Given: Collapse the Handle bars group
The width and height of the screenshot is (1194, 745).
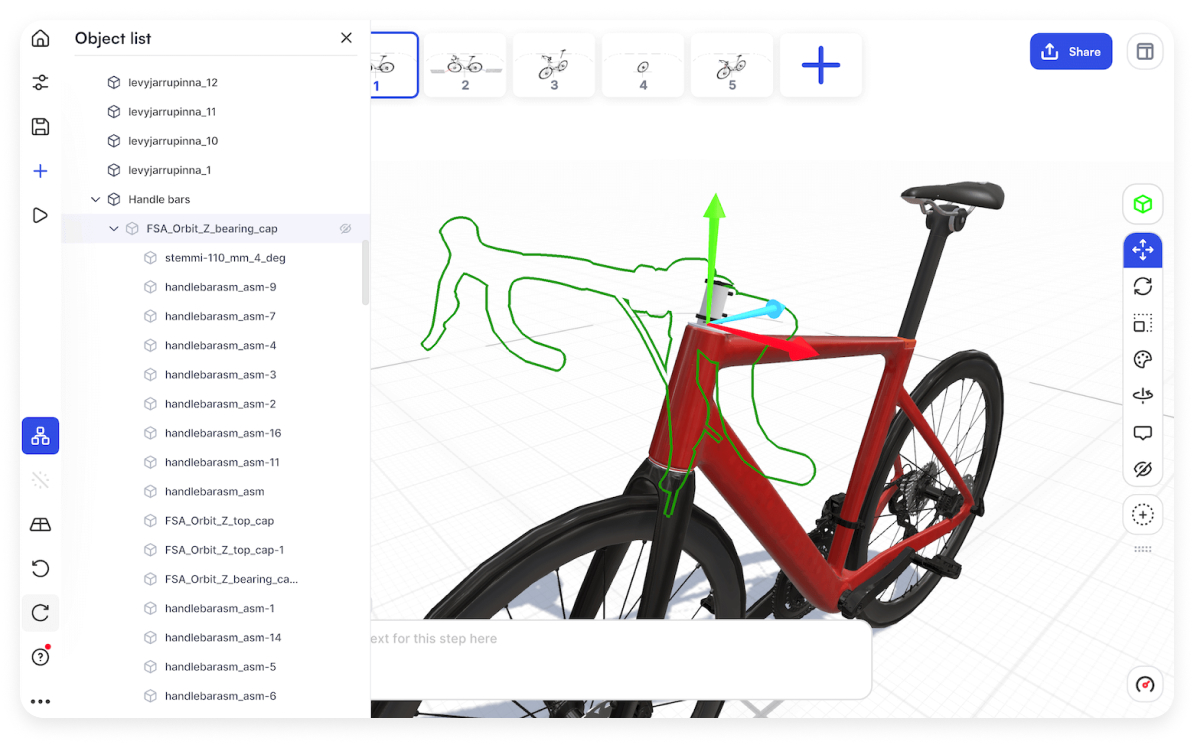Looking at the screenshot, I should pyautogui.click(x=95, y=200).
